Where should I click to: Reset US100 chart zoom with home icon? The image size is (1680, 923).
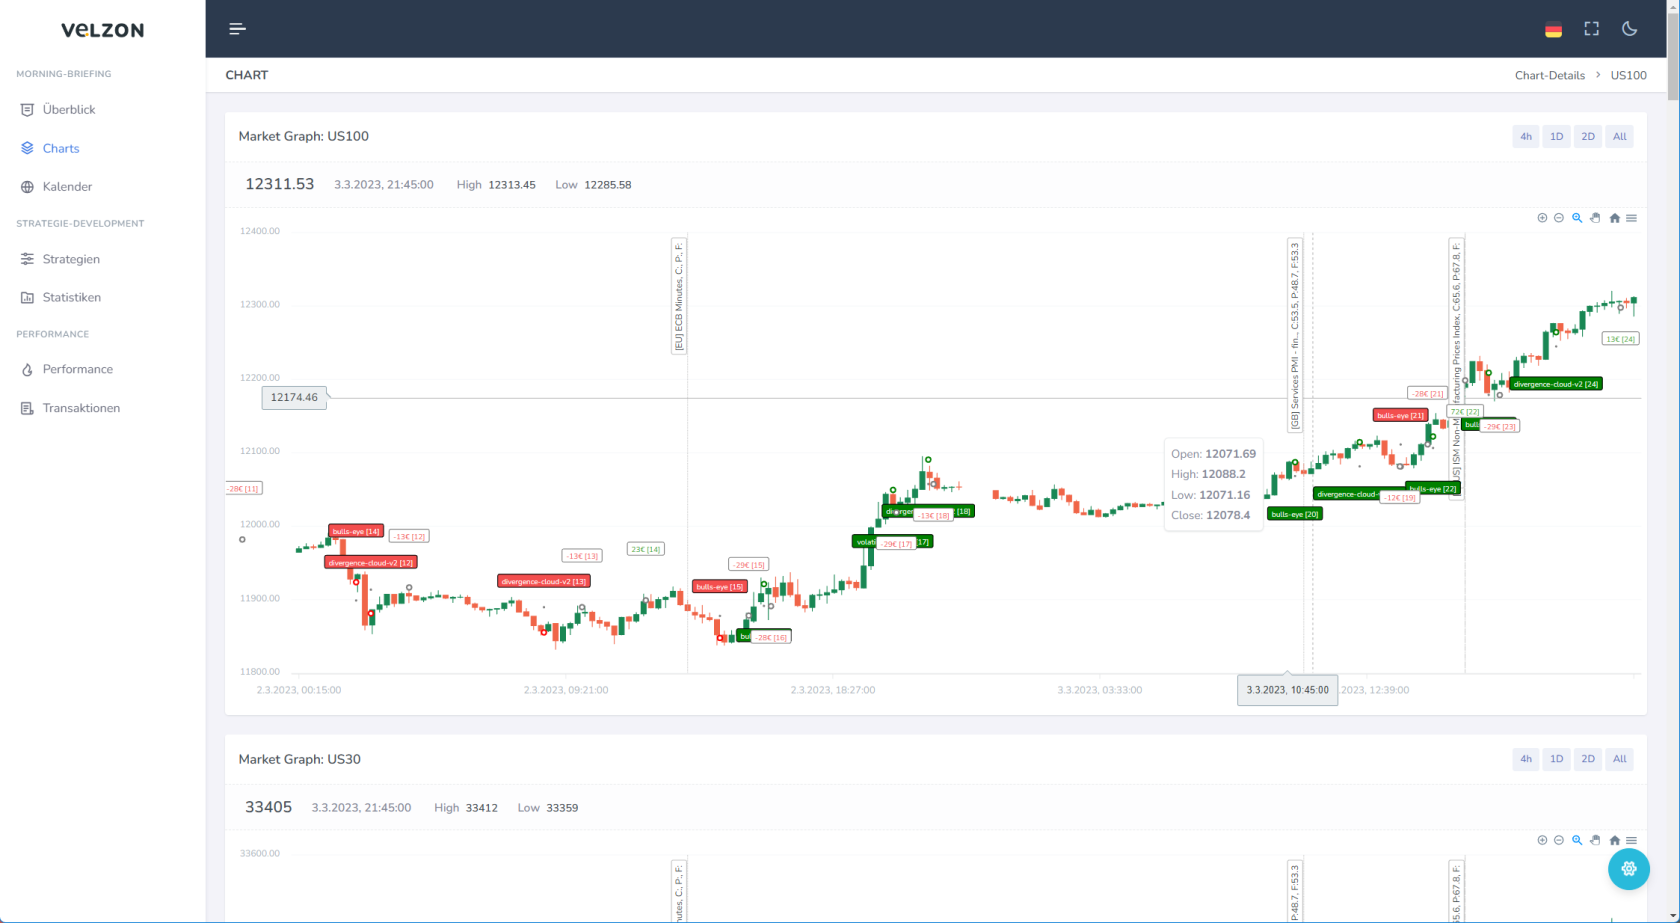pyautogui.click(x=1614, y=218)
